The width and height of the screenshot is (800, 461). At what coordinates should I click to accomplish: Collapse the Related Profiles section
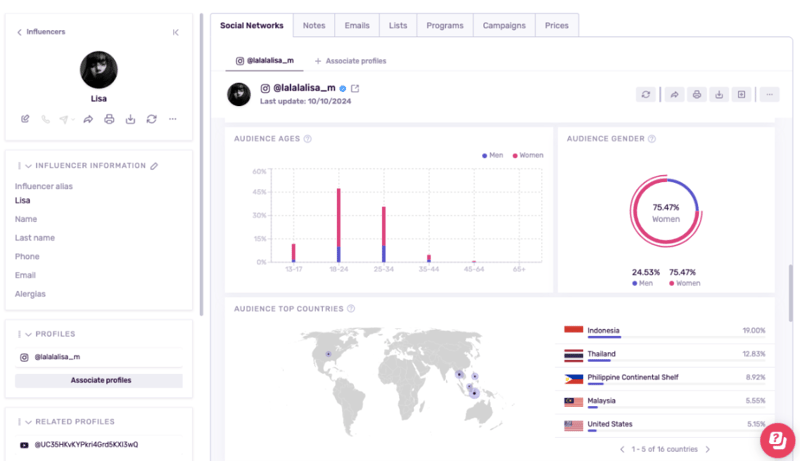(x=28, y=422)
